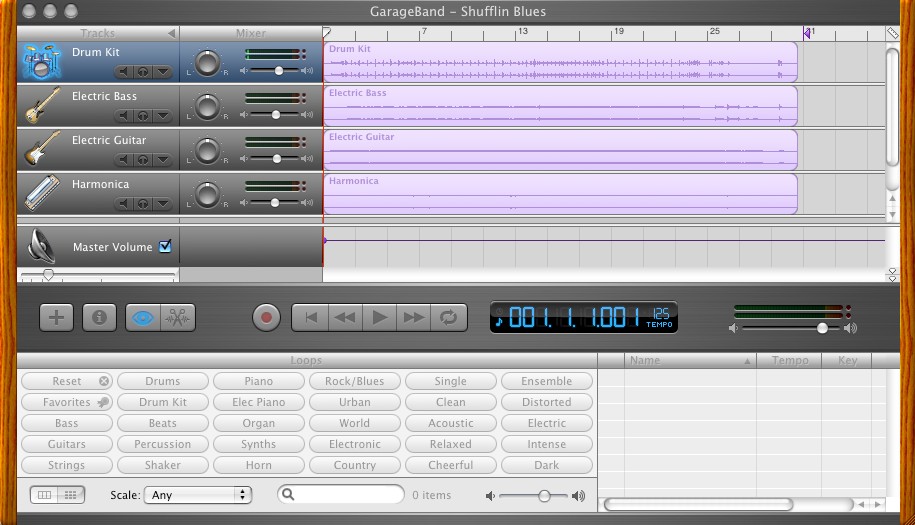Go to beginning of the song
This screenshot has width=915, height=525.
tap(310, 318)
